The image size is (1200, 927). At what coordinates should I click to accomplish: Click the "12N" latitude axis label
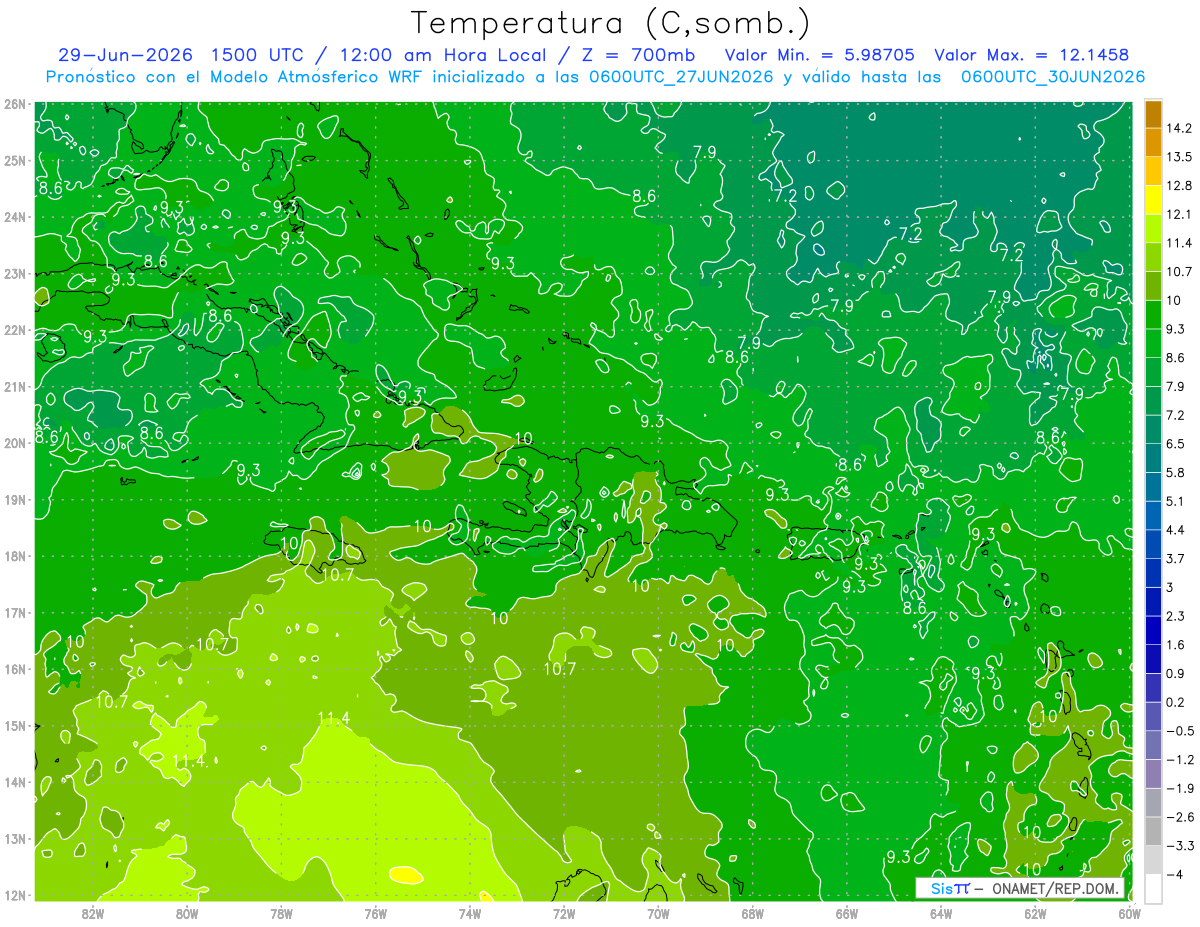pyautogui.click(x=14, y=895)
